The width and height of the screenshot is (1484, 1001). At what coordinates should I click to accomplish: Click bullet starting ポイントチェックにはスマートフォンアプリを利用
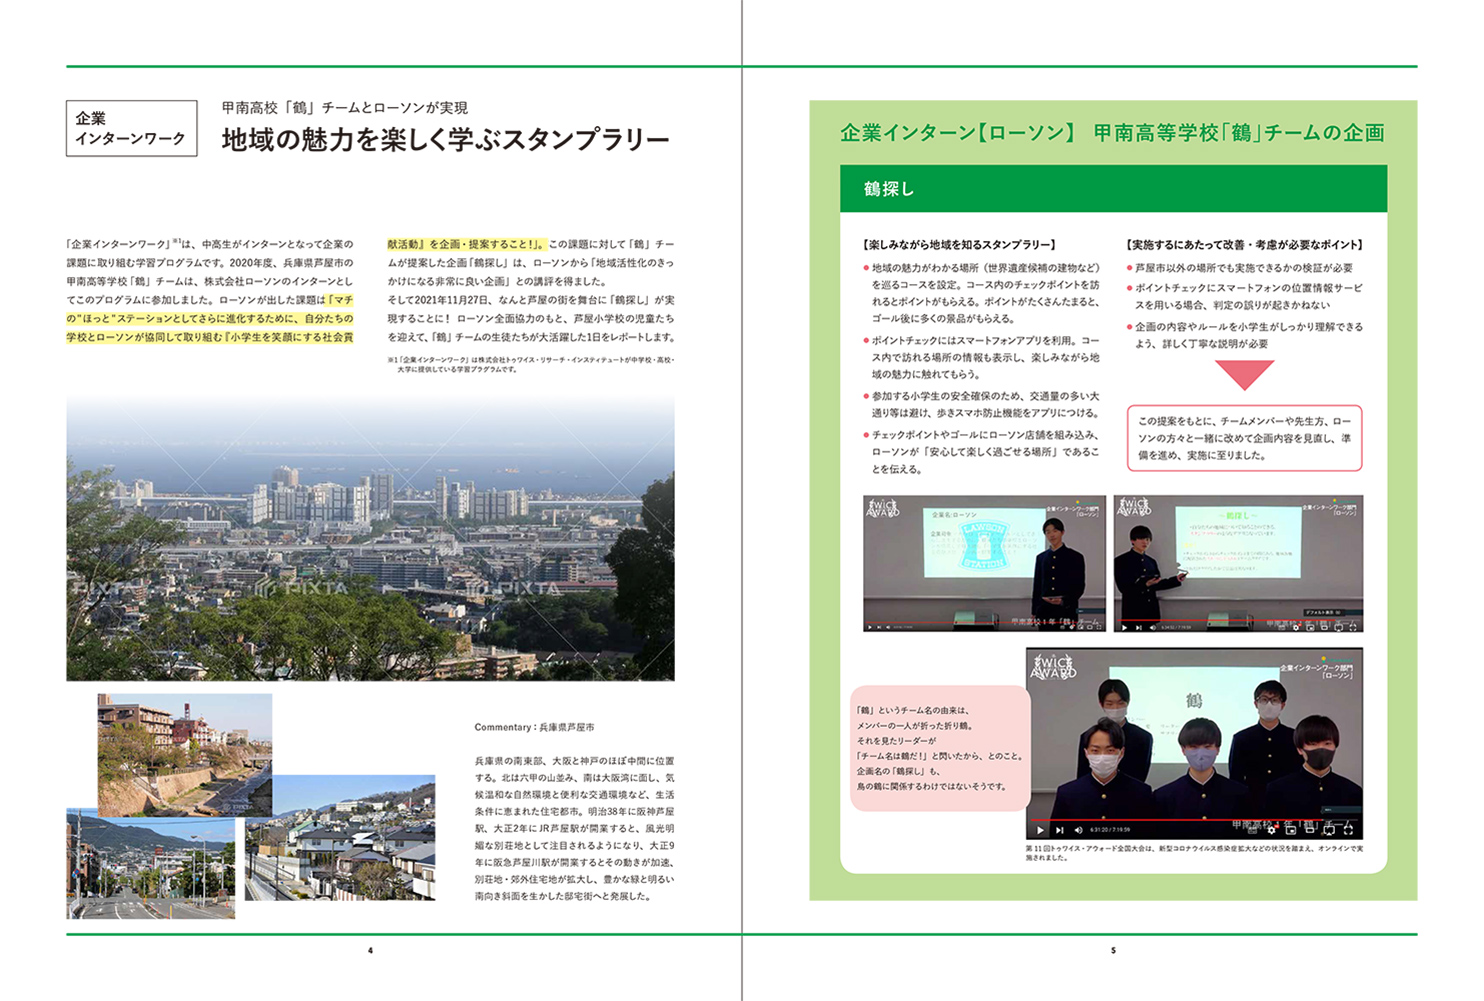pos(981,357)
